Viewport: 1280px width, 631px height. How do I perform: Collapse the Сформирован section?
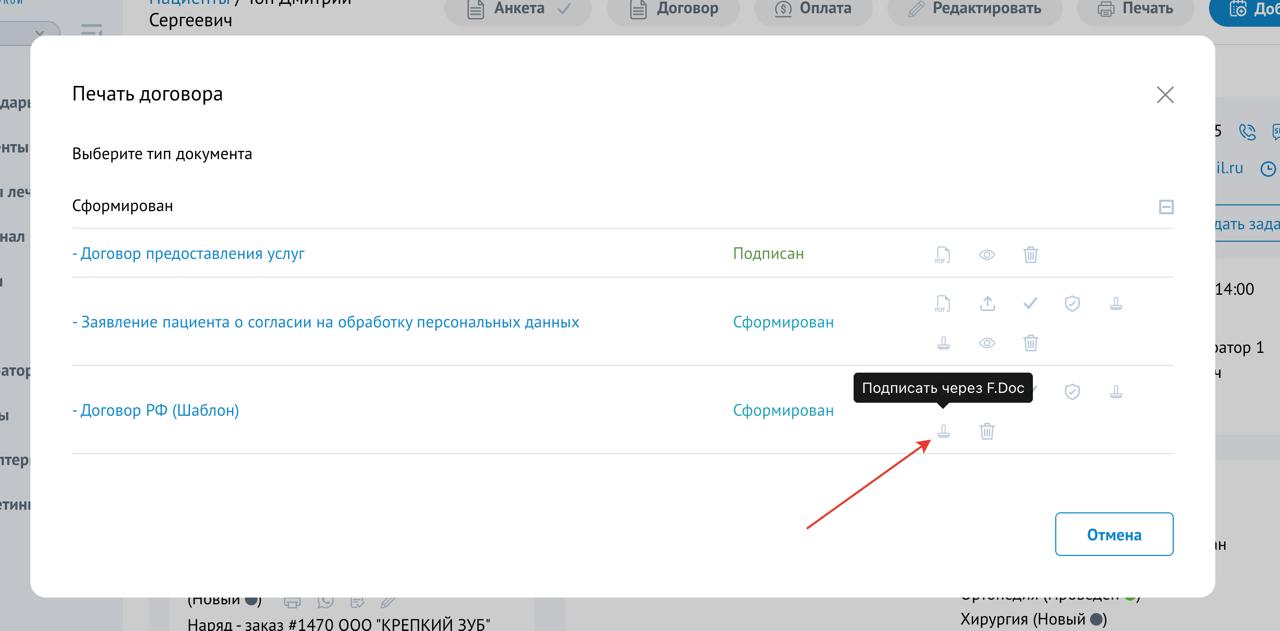[1166, 207]
